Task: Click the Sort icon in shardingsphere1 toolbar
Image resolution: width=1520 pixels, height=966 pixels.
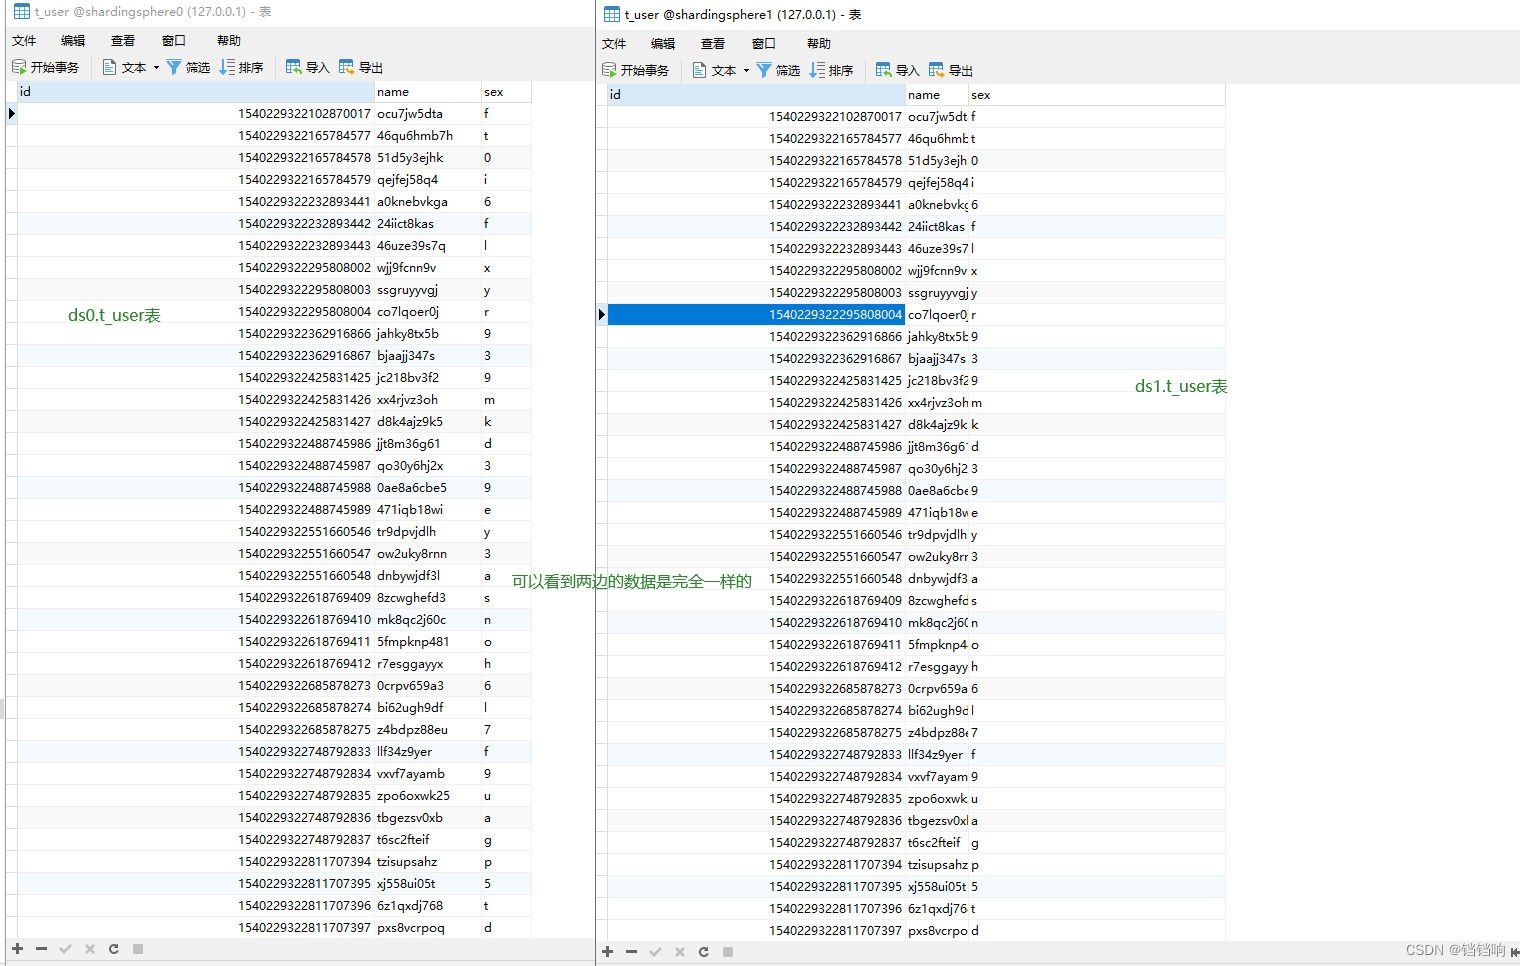Action: (817, 70)
